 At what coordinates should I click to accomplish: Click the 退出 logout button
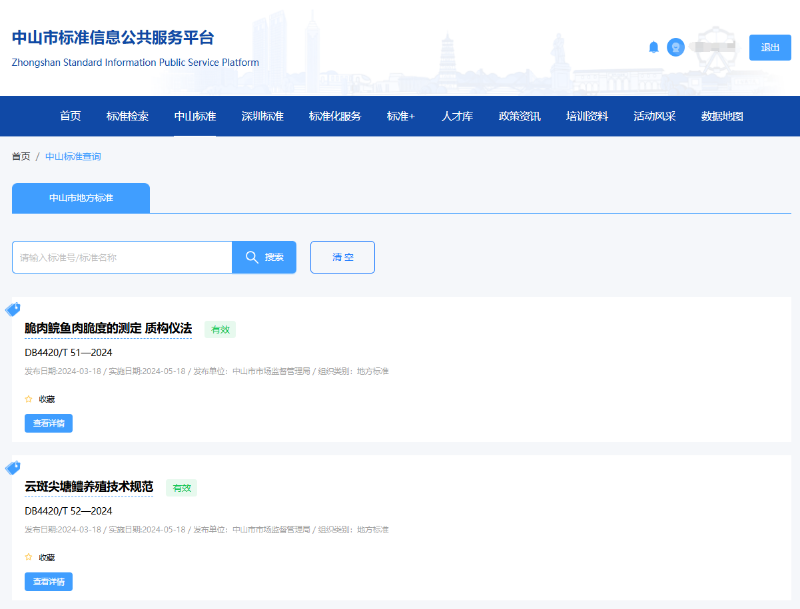coord(769,47)
